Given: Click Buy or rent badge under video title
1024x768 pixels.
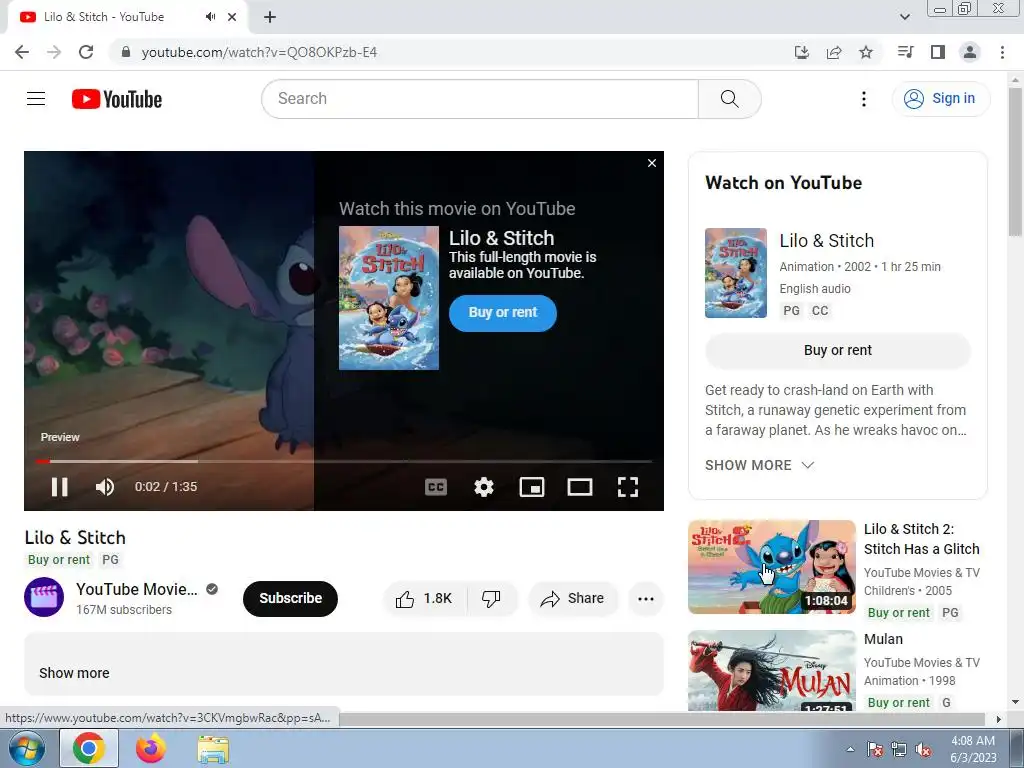Looking at the screenshot, I should [x=59, y=560].
